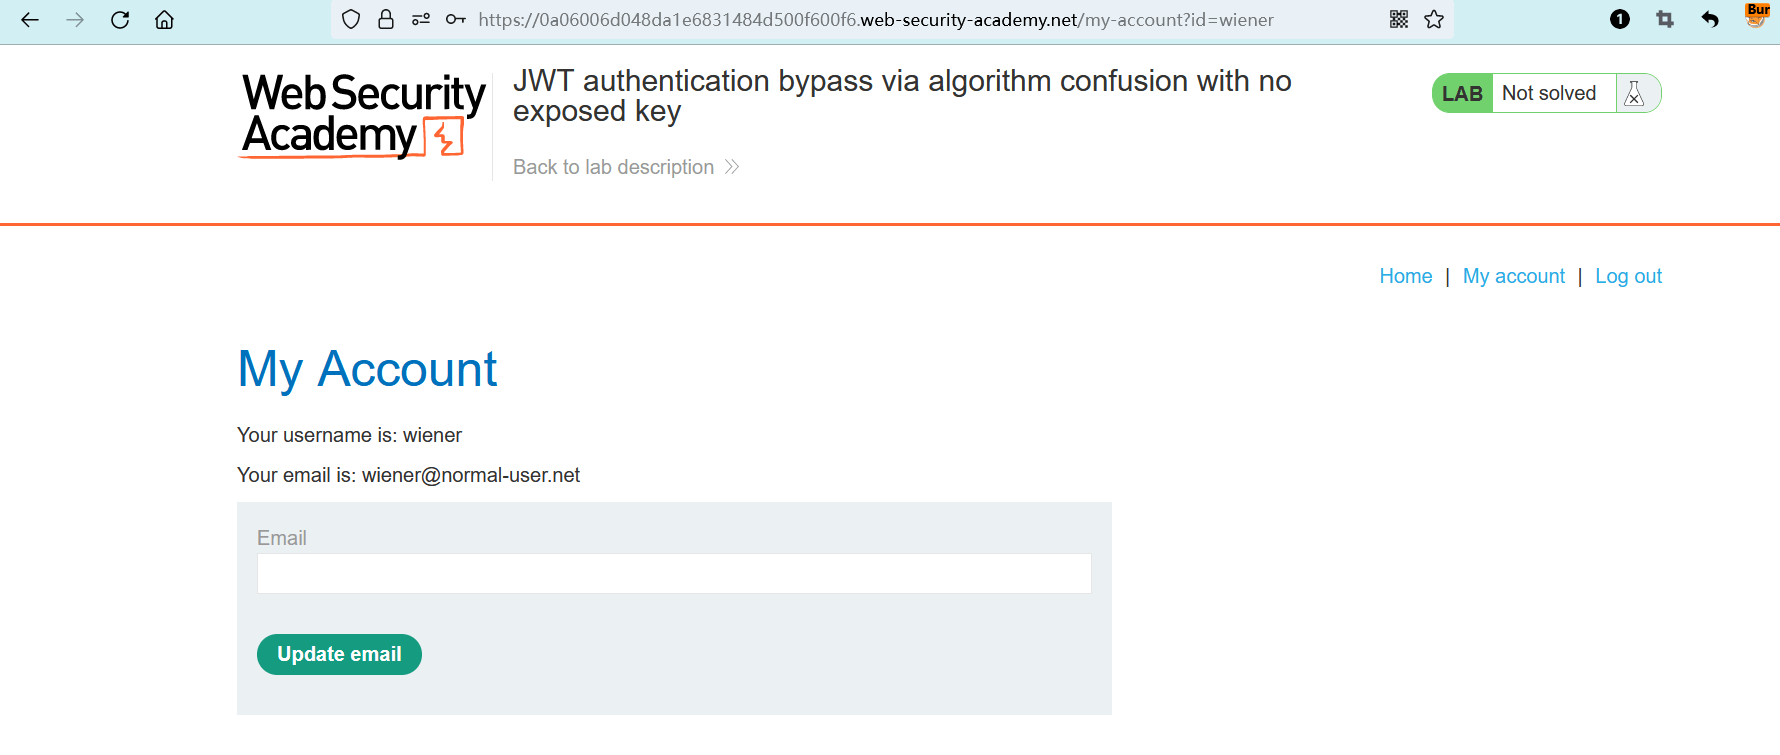Open My account navigation link
This screenshot has height=755, width=1780.
(1513, 276)
